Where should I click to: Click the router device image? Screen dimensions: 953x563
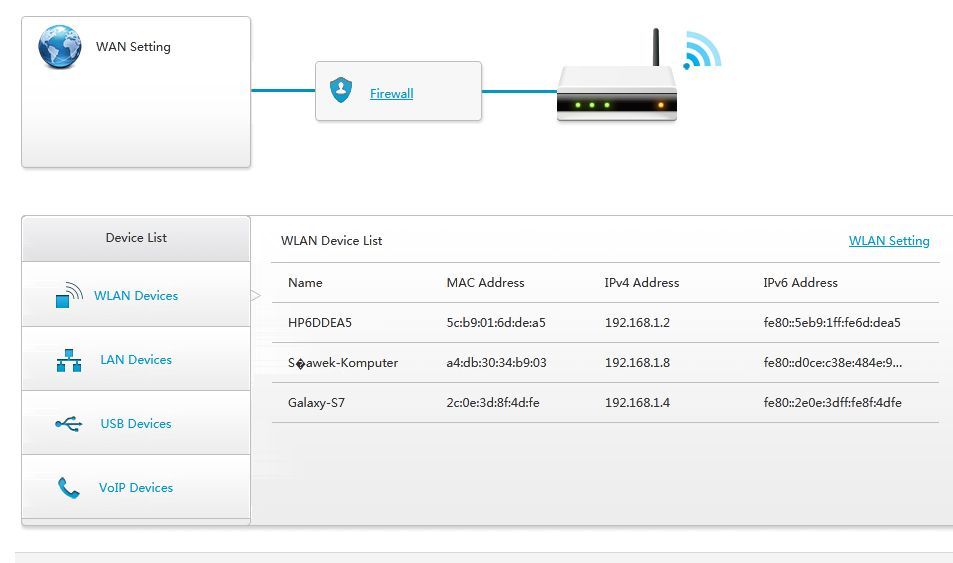(x=617, y=76)
